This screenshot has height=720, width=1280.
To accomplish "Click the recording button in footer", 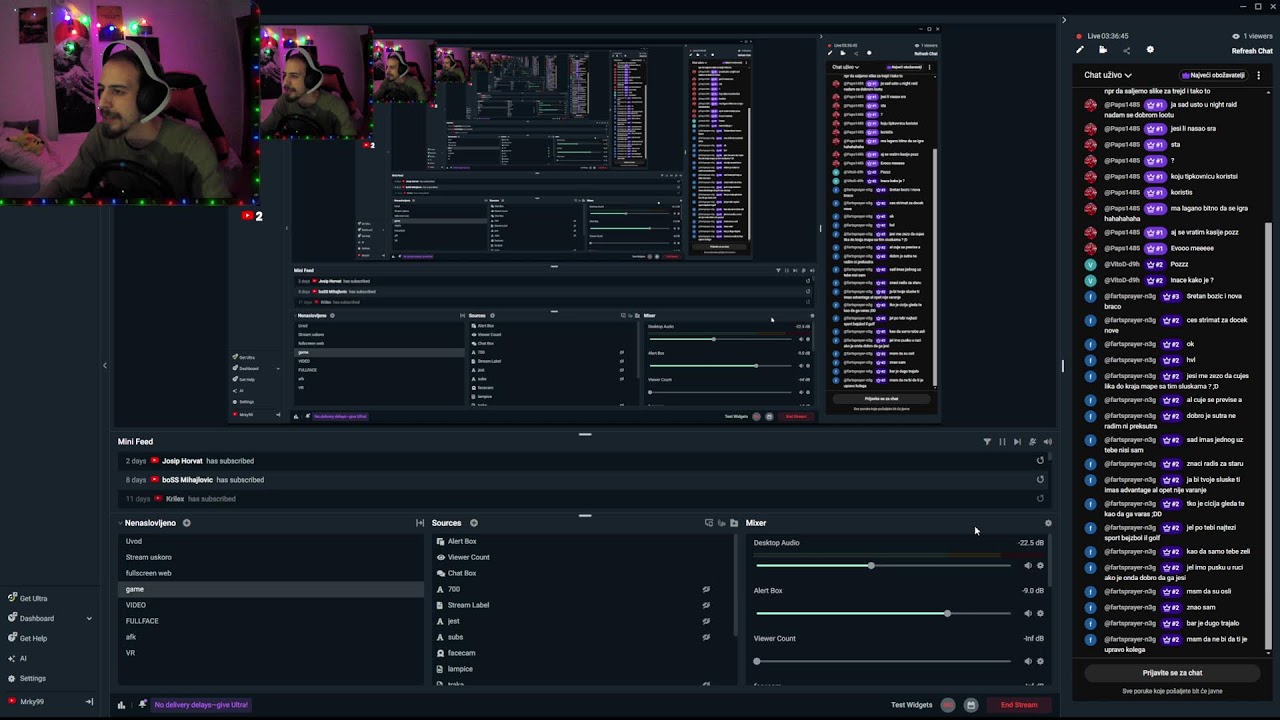I will (948, 705).
